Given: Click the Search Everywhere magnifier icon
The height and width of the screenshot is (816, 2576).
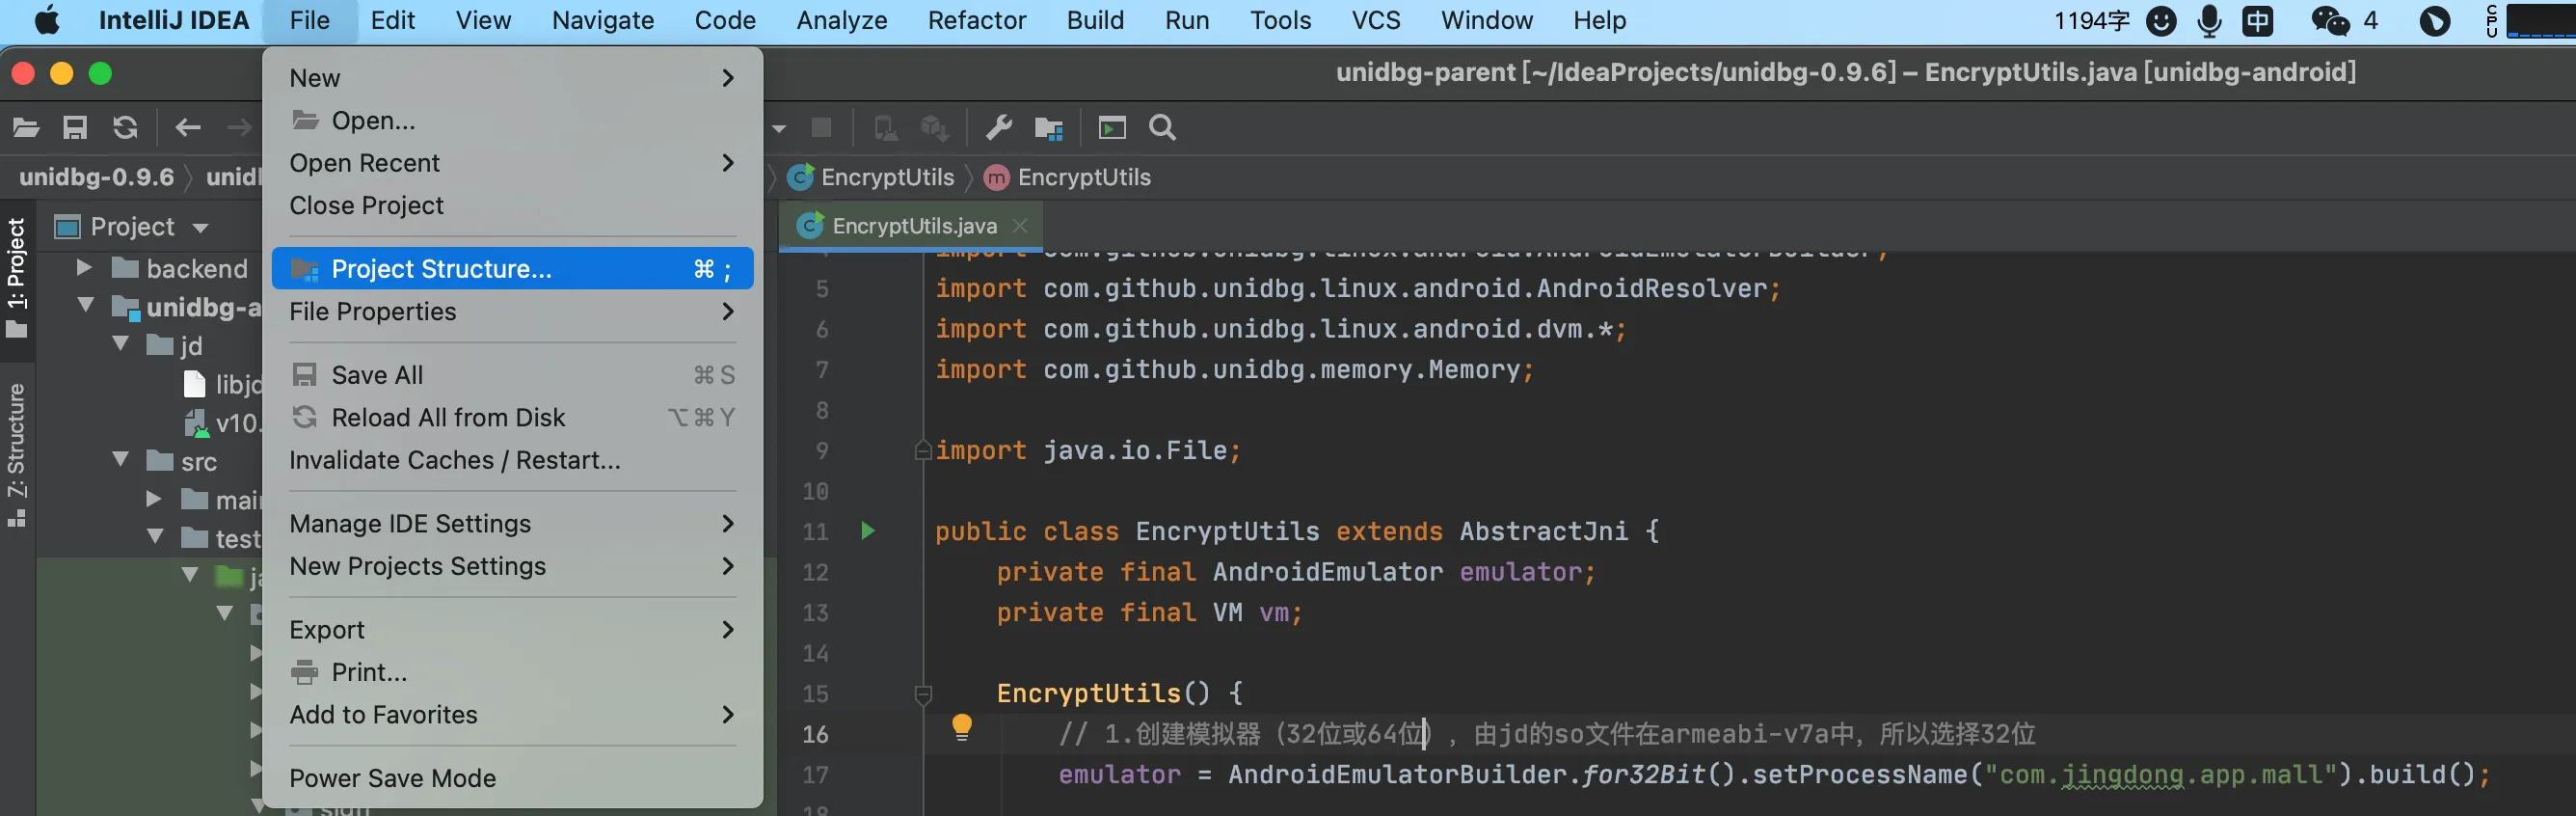Looking at the screenshot, I should point(1162,127).
